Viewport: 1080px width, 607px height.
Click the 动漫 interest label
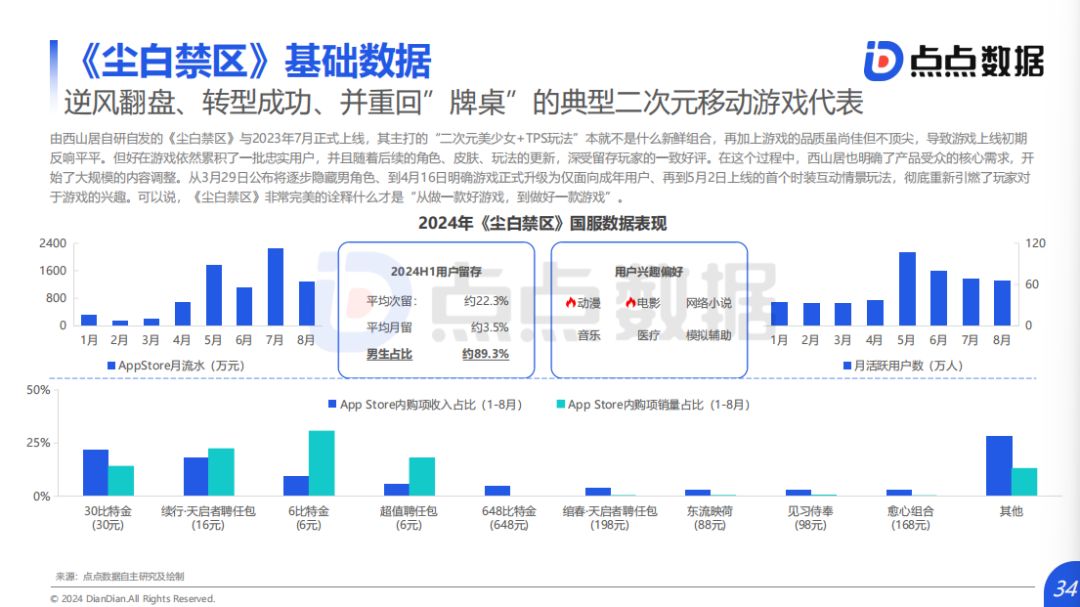589,302
